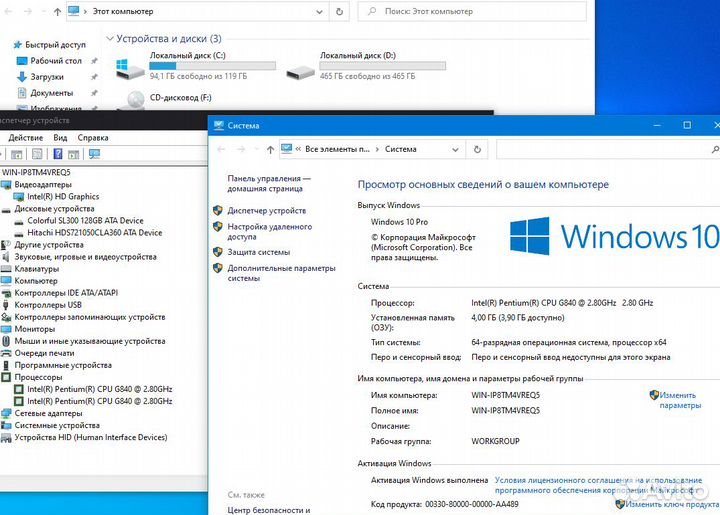
Task: Select the root node WIN-IP8TM4VREQ5 in device tree
Action: [x=36, y=173]
